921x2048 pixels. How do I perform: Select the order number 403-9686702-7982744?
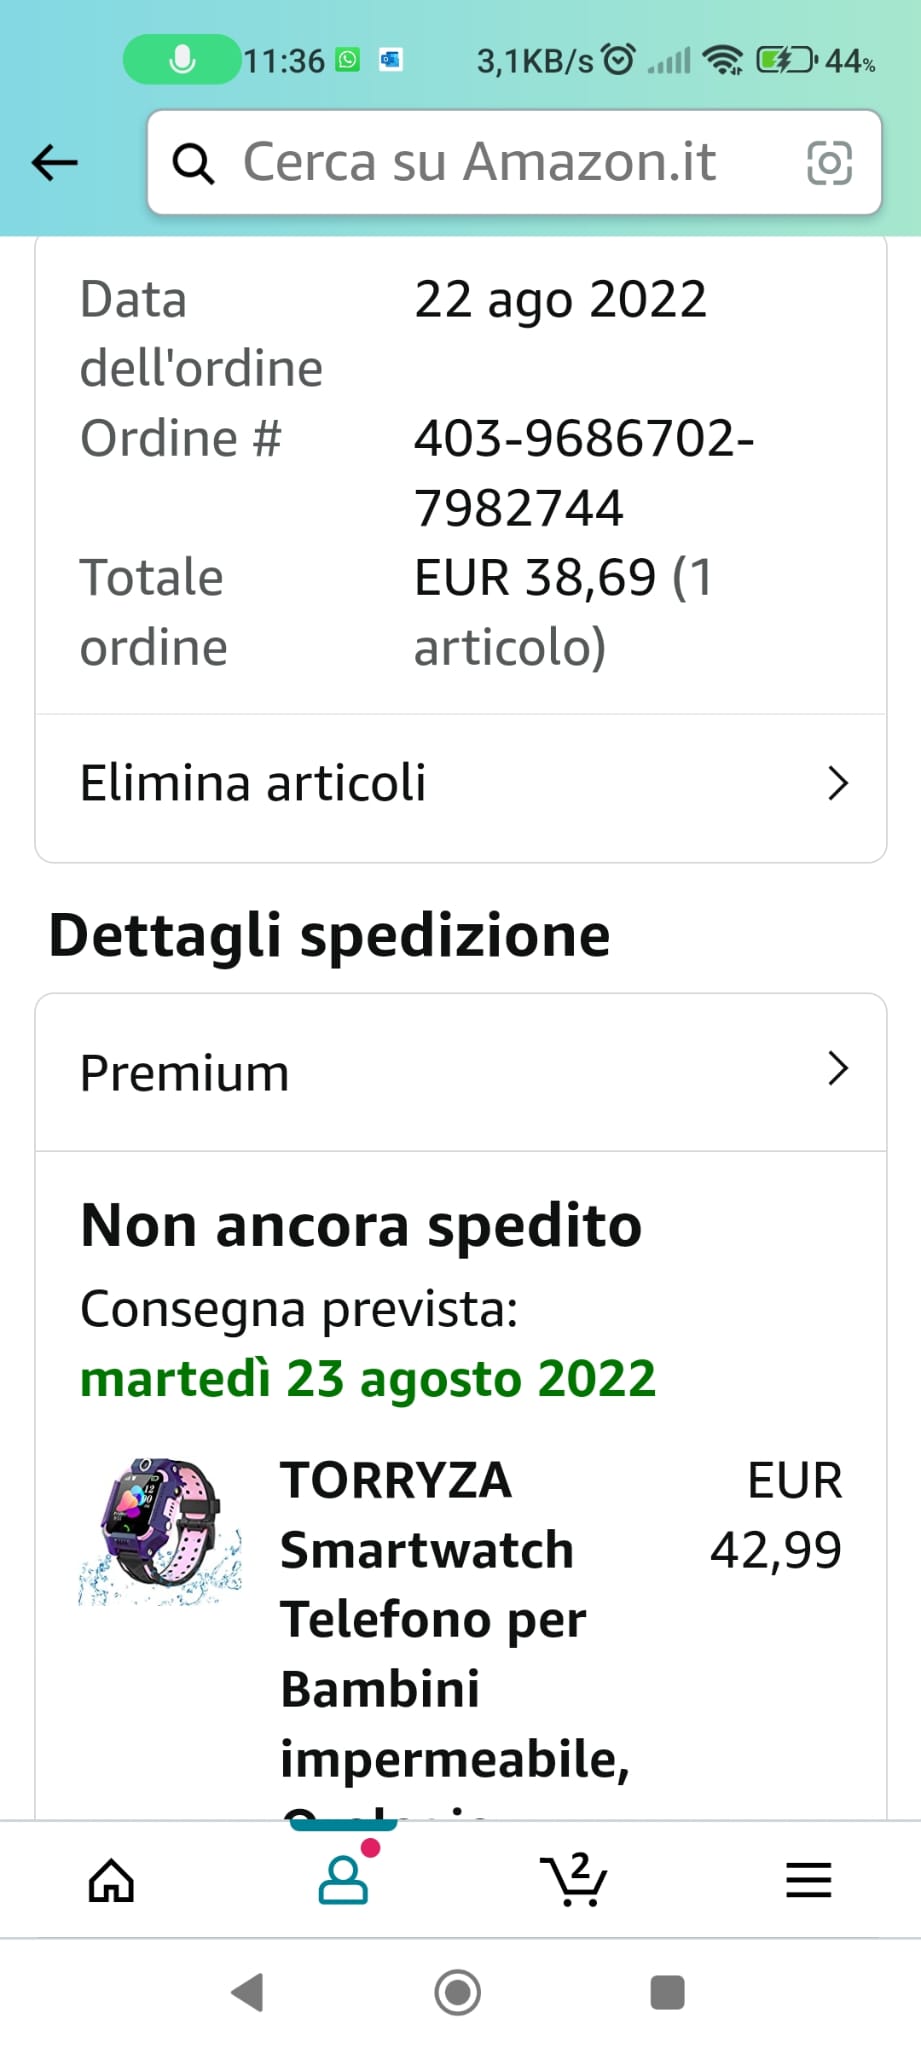click(585, 472)
